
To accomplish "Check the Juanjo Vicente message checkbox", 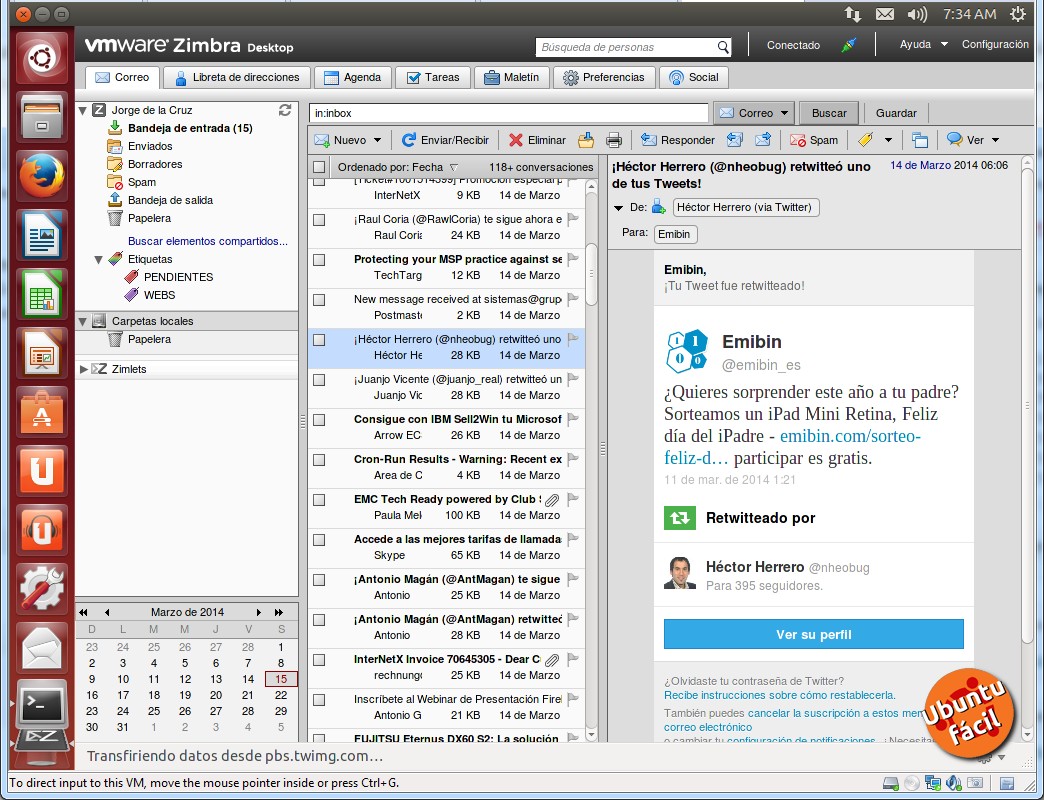I will [x=319, y=379].
